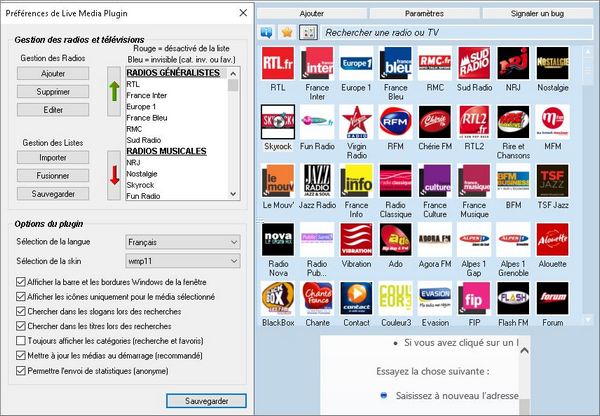This screenshot has width=600, height=416.
Task: Open the Paramètres tab
Action: pyautogui.click(x=424, y=13)
